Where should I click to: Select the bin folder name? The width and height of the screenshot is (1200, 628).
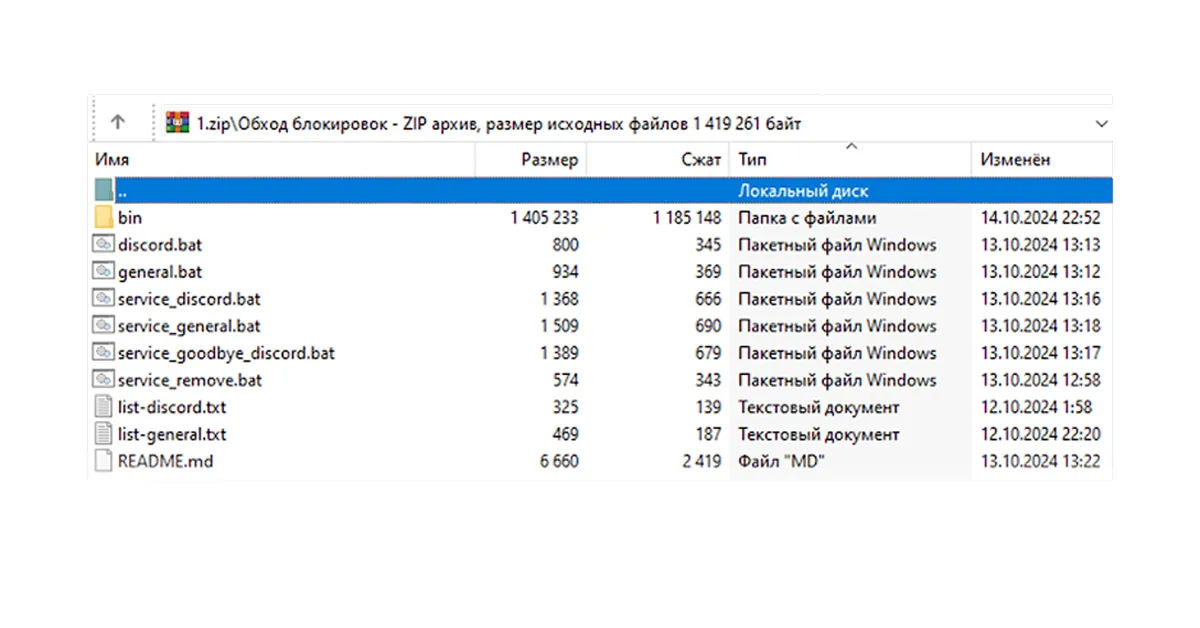(130, 217)
